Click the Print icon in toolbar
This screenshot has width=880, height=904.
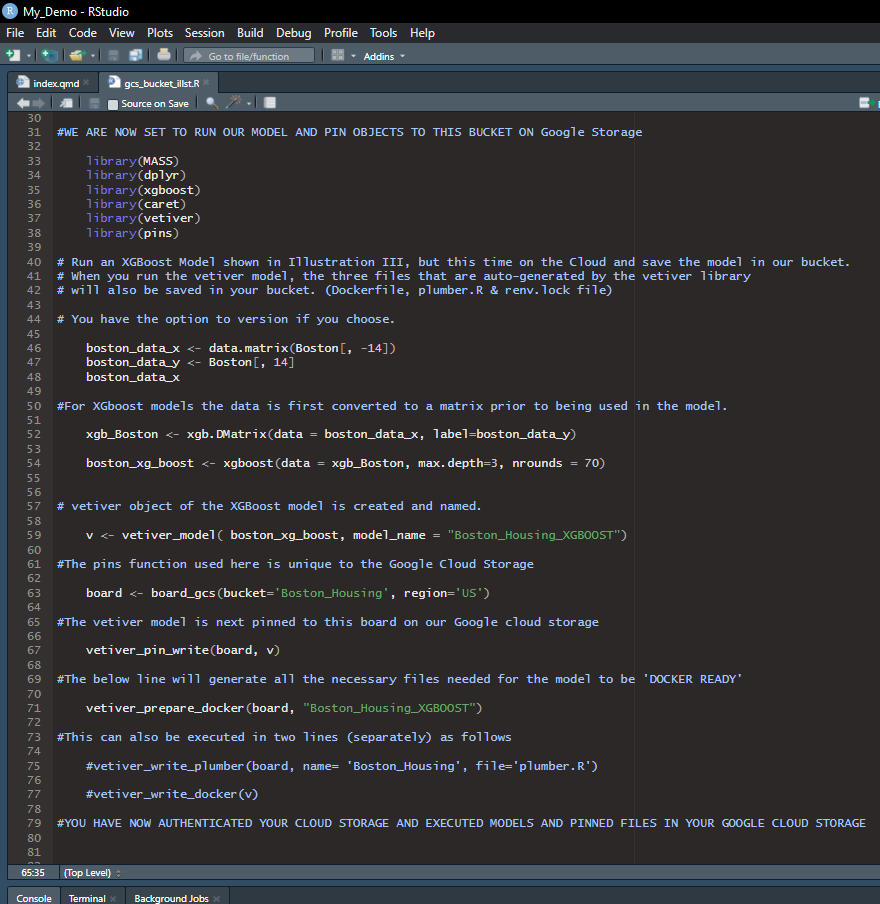pyautogui.click(x=163, y=56)
